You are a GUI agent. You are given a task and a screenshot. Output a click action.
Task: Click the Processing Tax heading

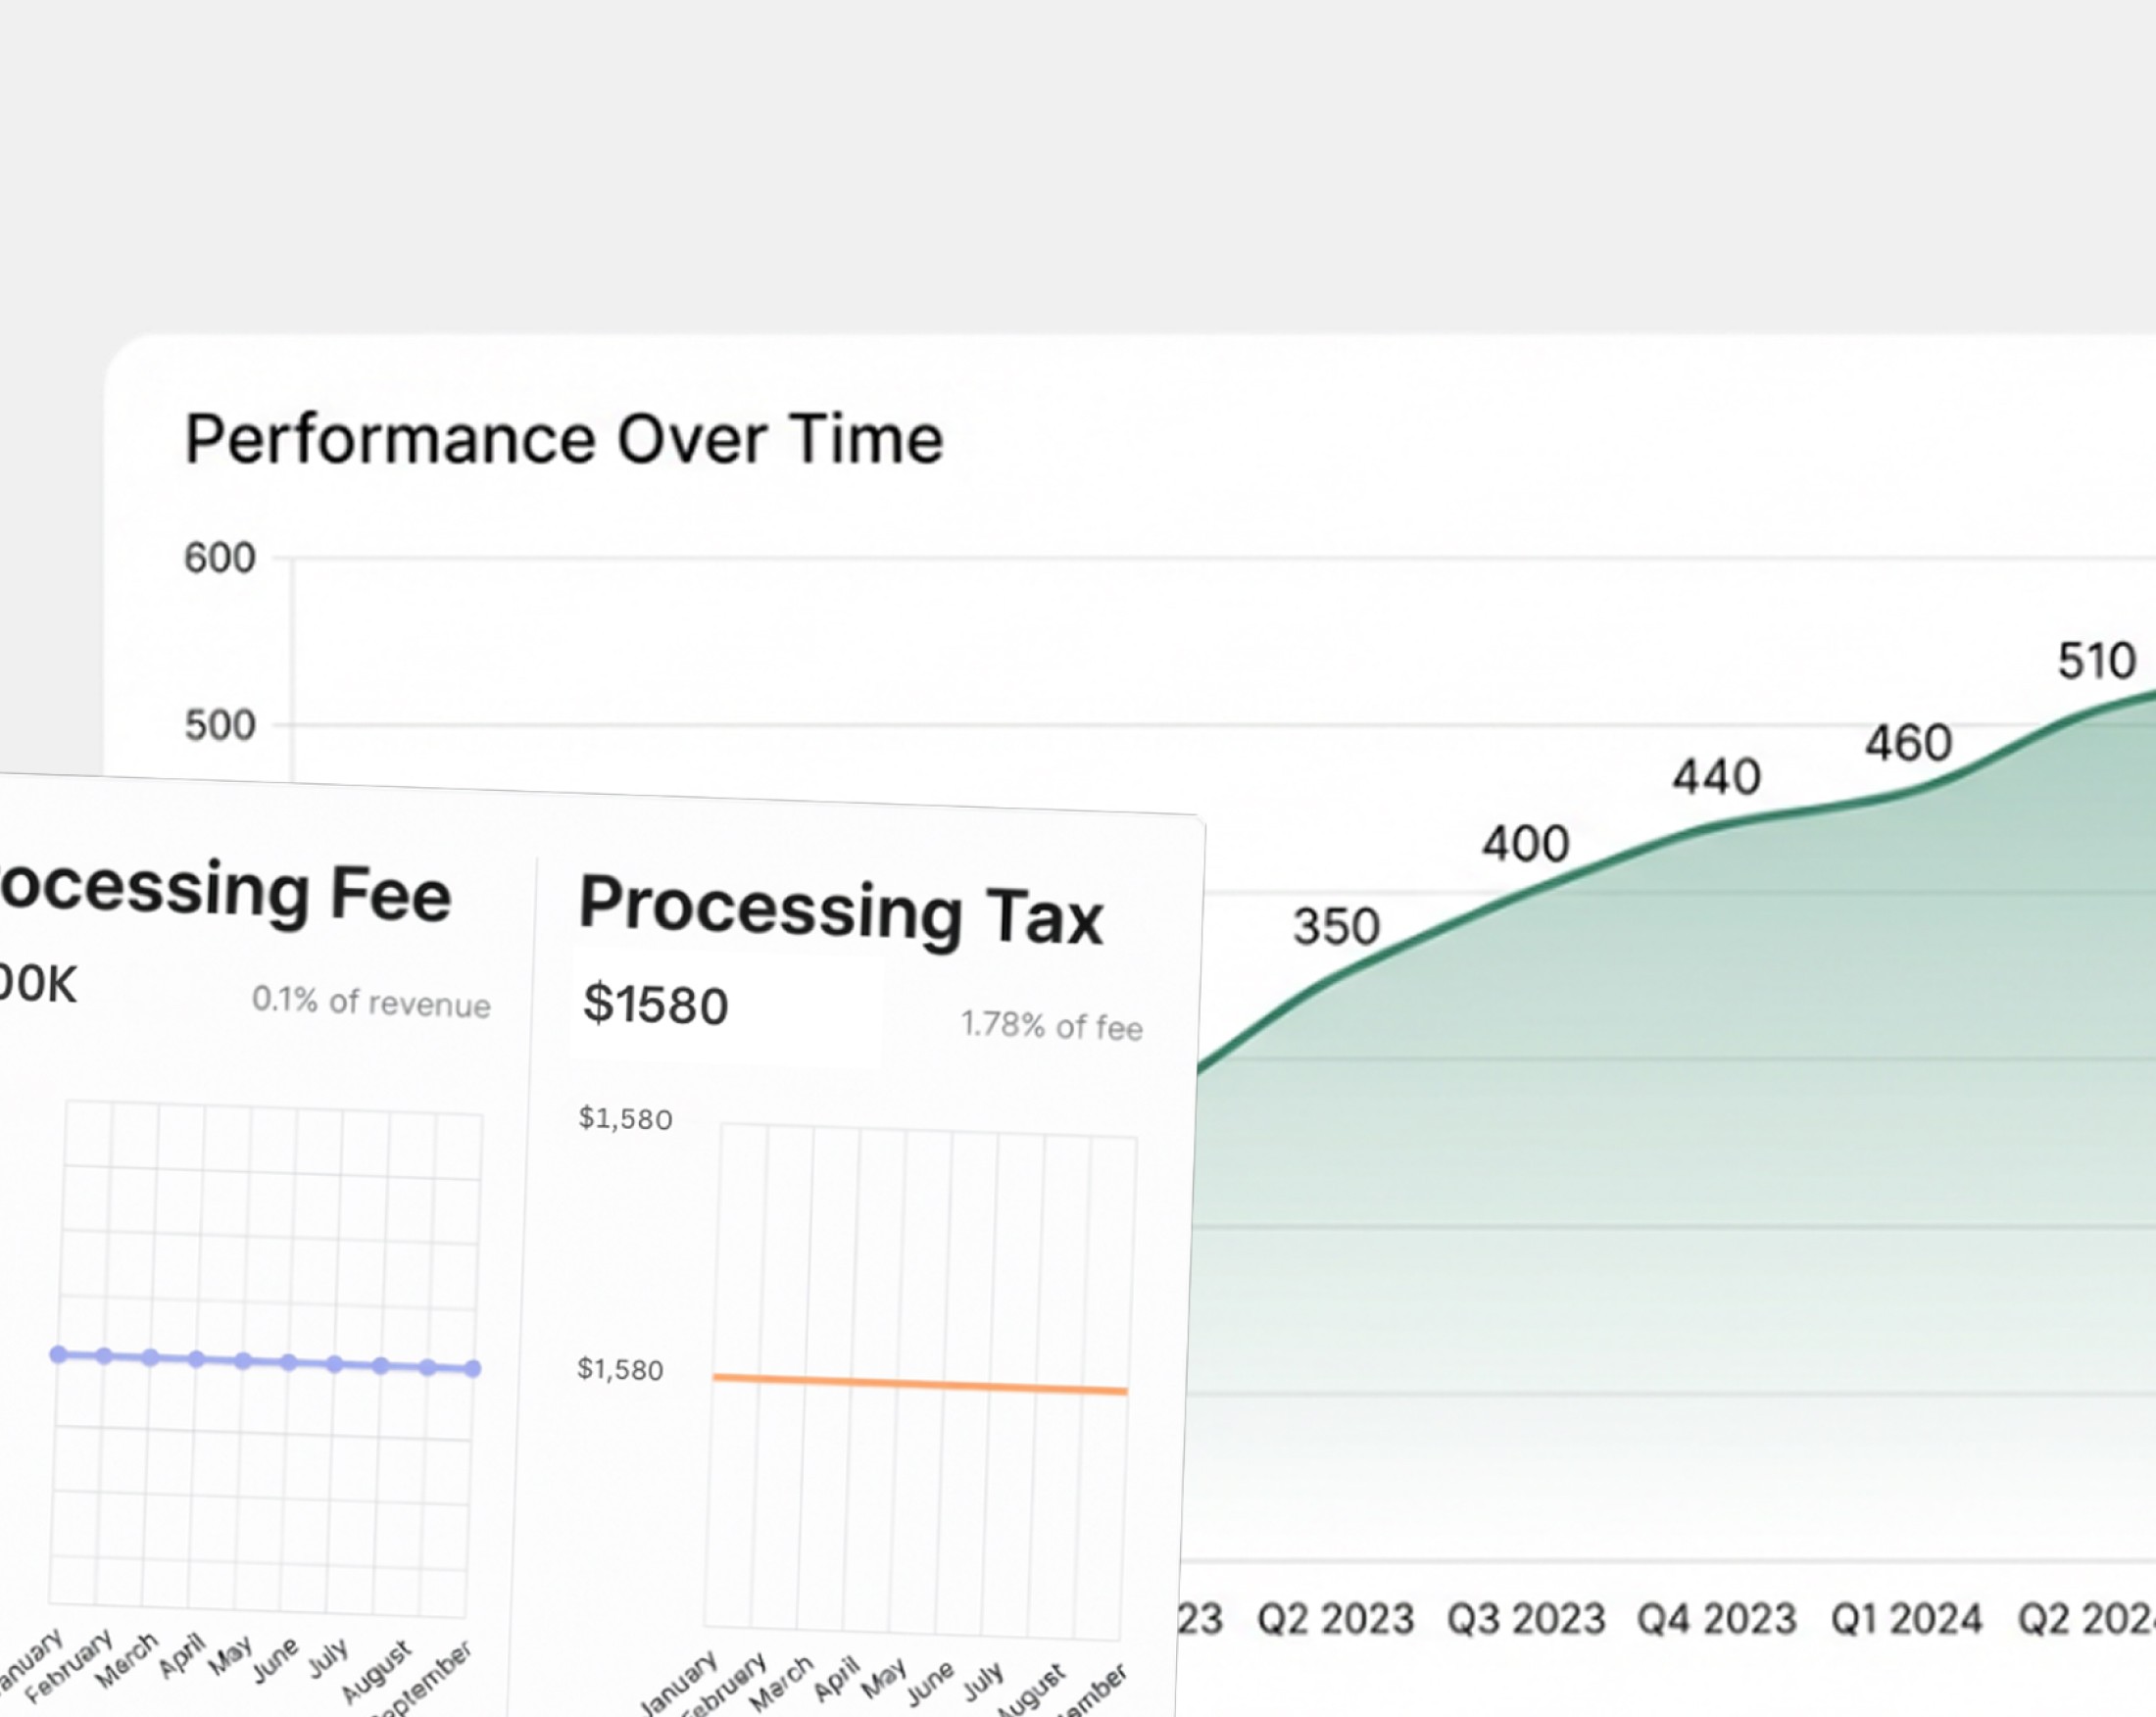[x=840, y=910]
